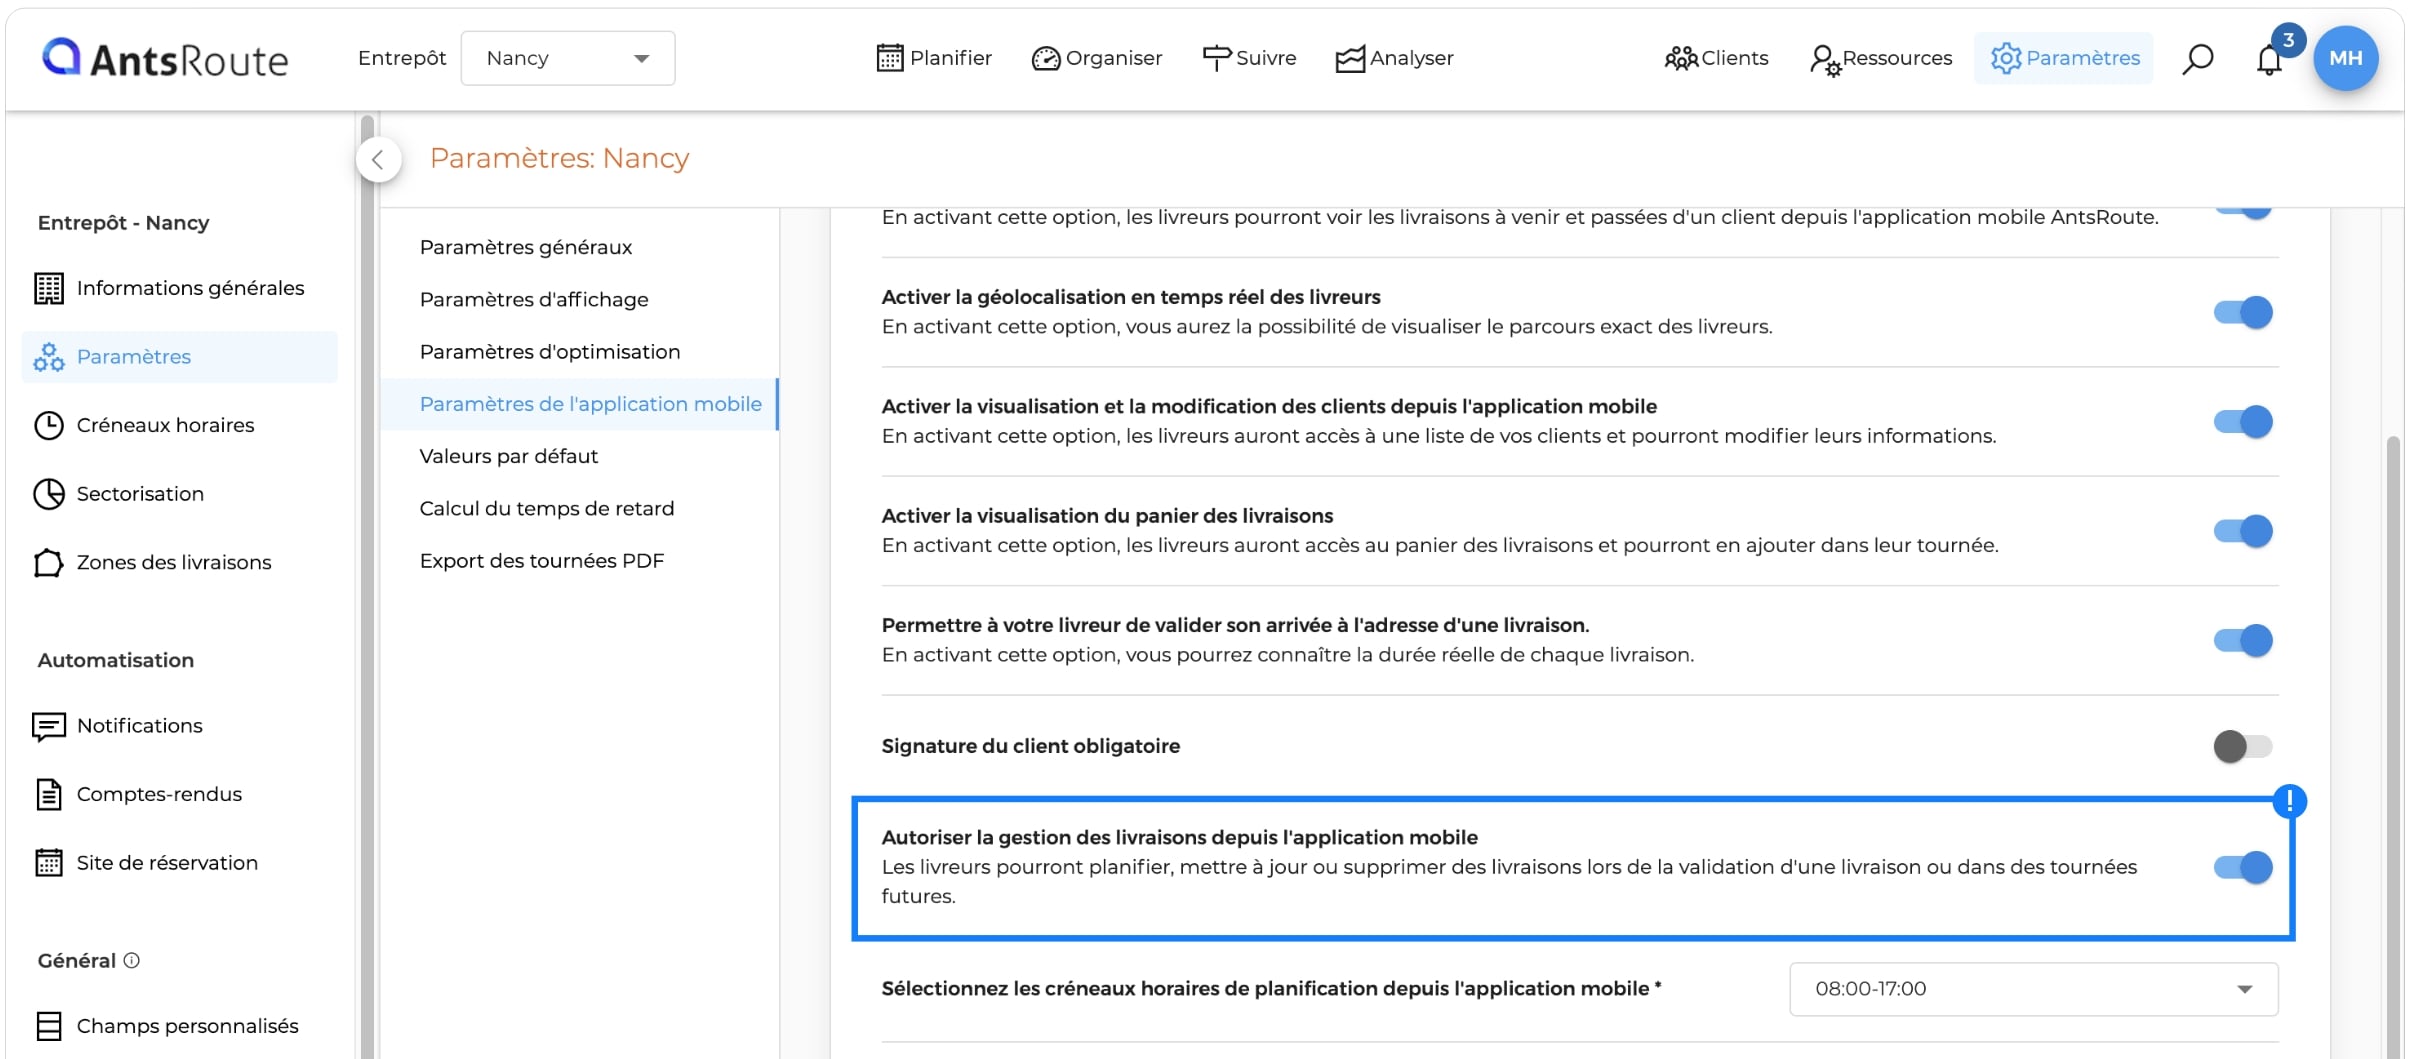Open the Entrepôt Nancy dropdown
Viewport: 2410px width, 1059px height.
click(x=568, y=58)
